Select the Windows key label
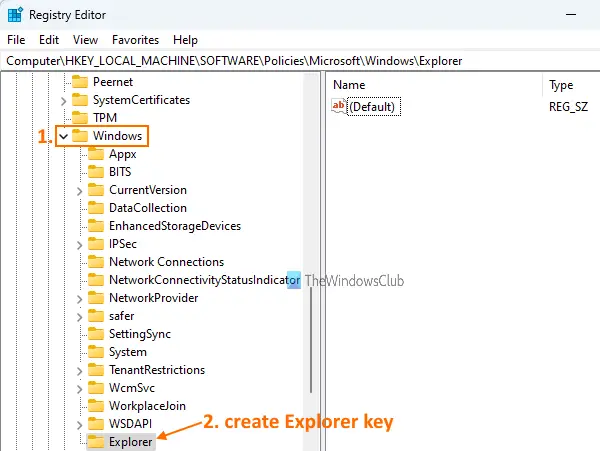Screen dimensions: 600x451 tap(117, 136)
